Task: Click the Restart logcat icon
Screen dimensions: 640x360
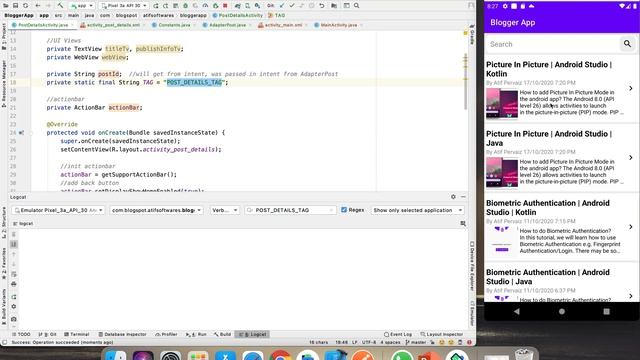Action: click(x=13, y=297)
